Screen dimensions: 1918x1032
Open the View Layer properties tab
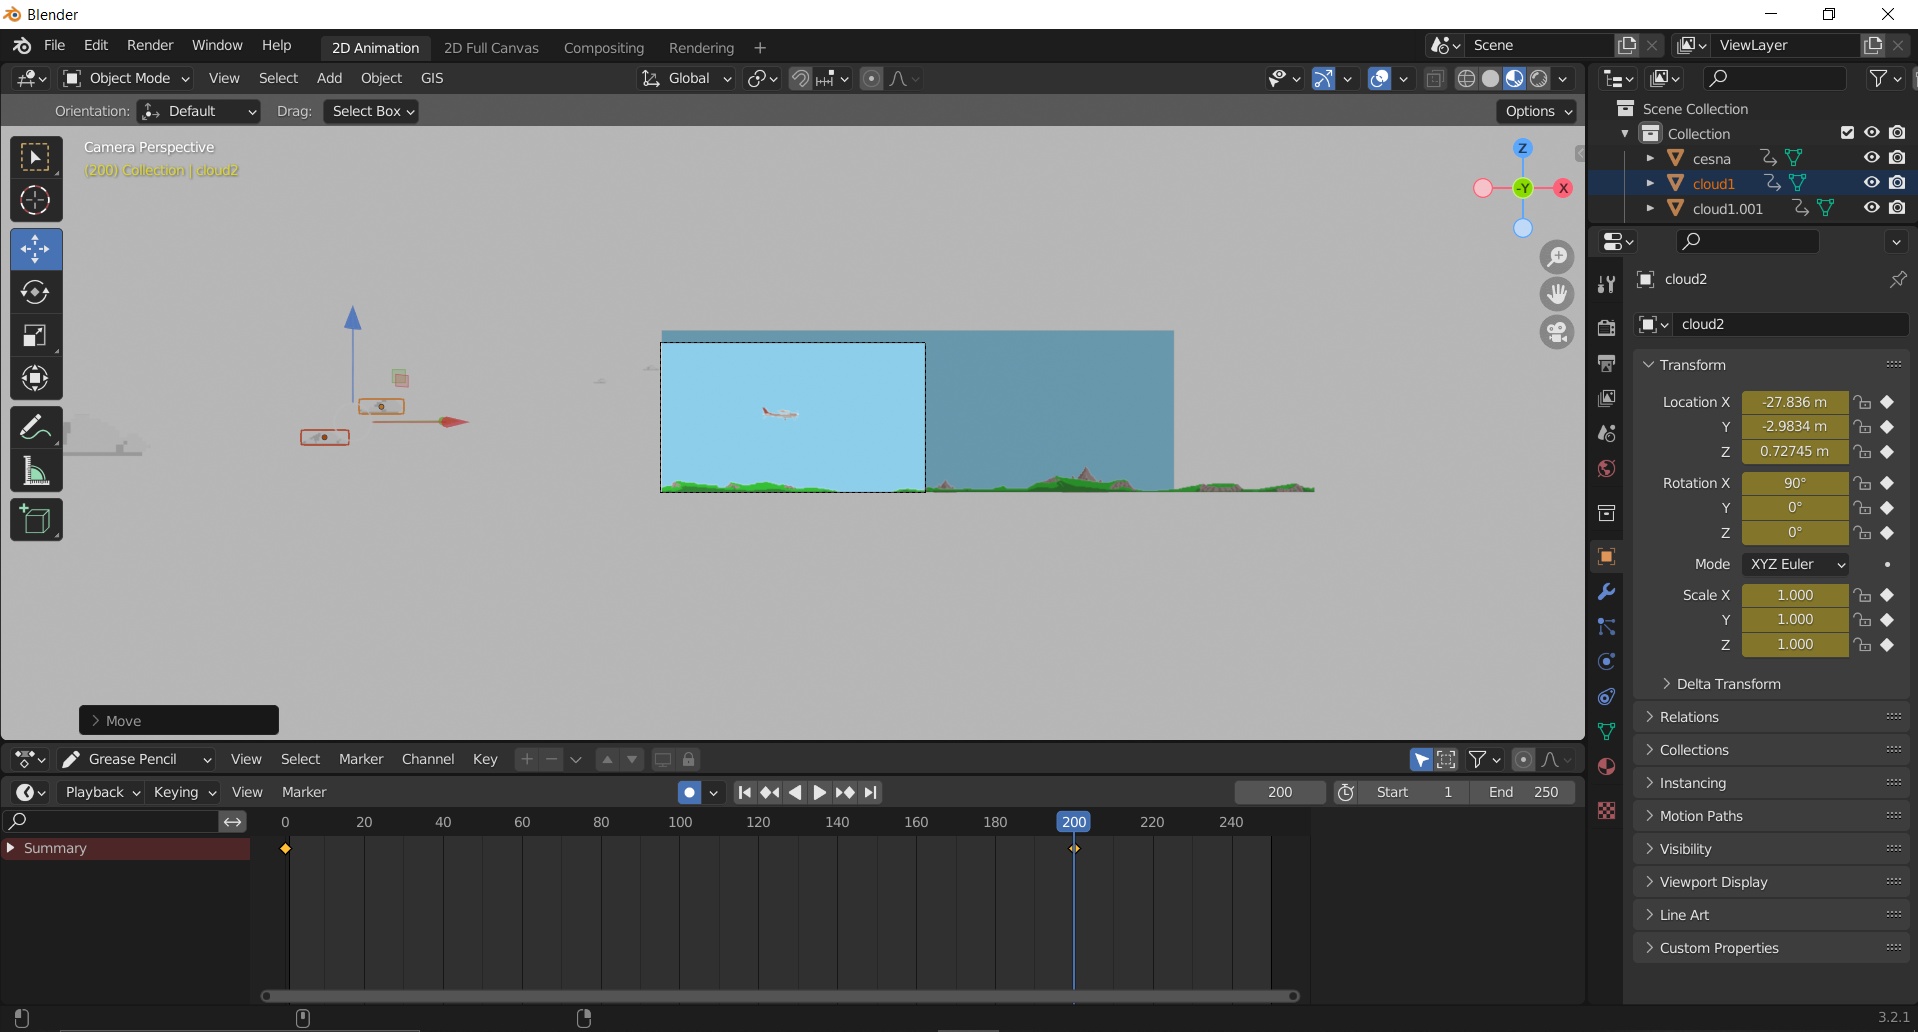[1606, 398]
